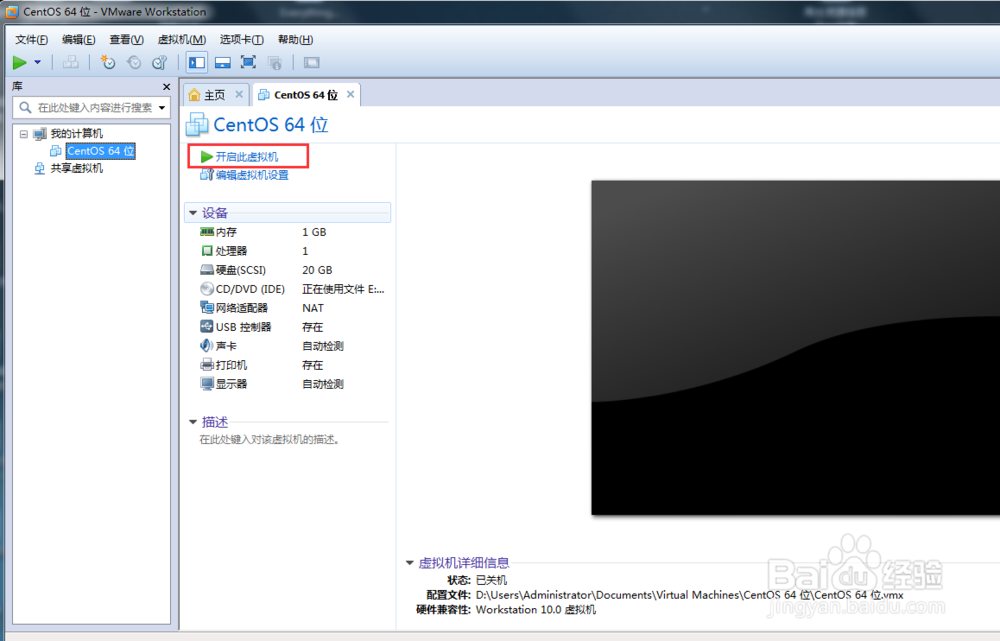This screenshot has width=1000, height=641.
Task: Open the snapshot manager icon
Action: pos(159,63)
